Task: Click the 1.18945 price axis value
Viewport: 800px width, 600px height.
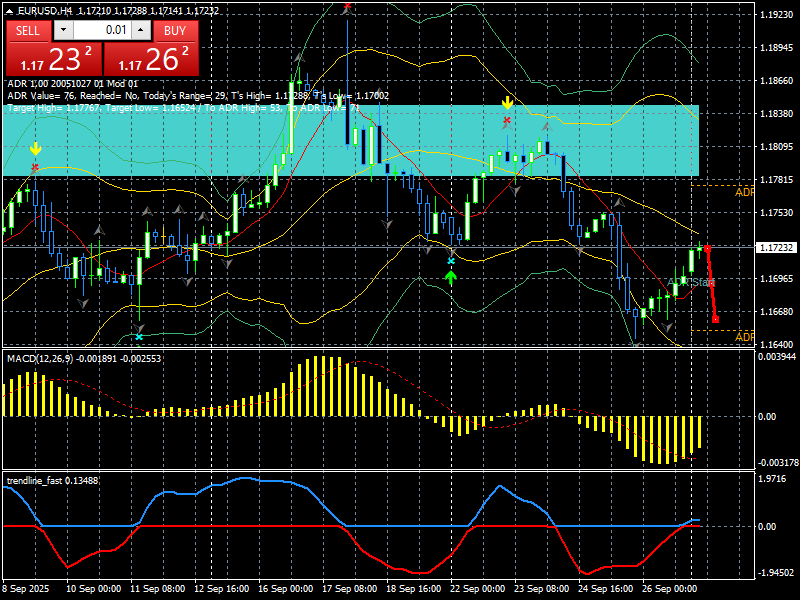Action: click(777, 48)
